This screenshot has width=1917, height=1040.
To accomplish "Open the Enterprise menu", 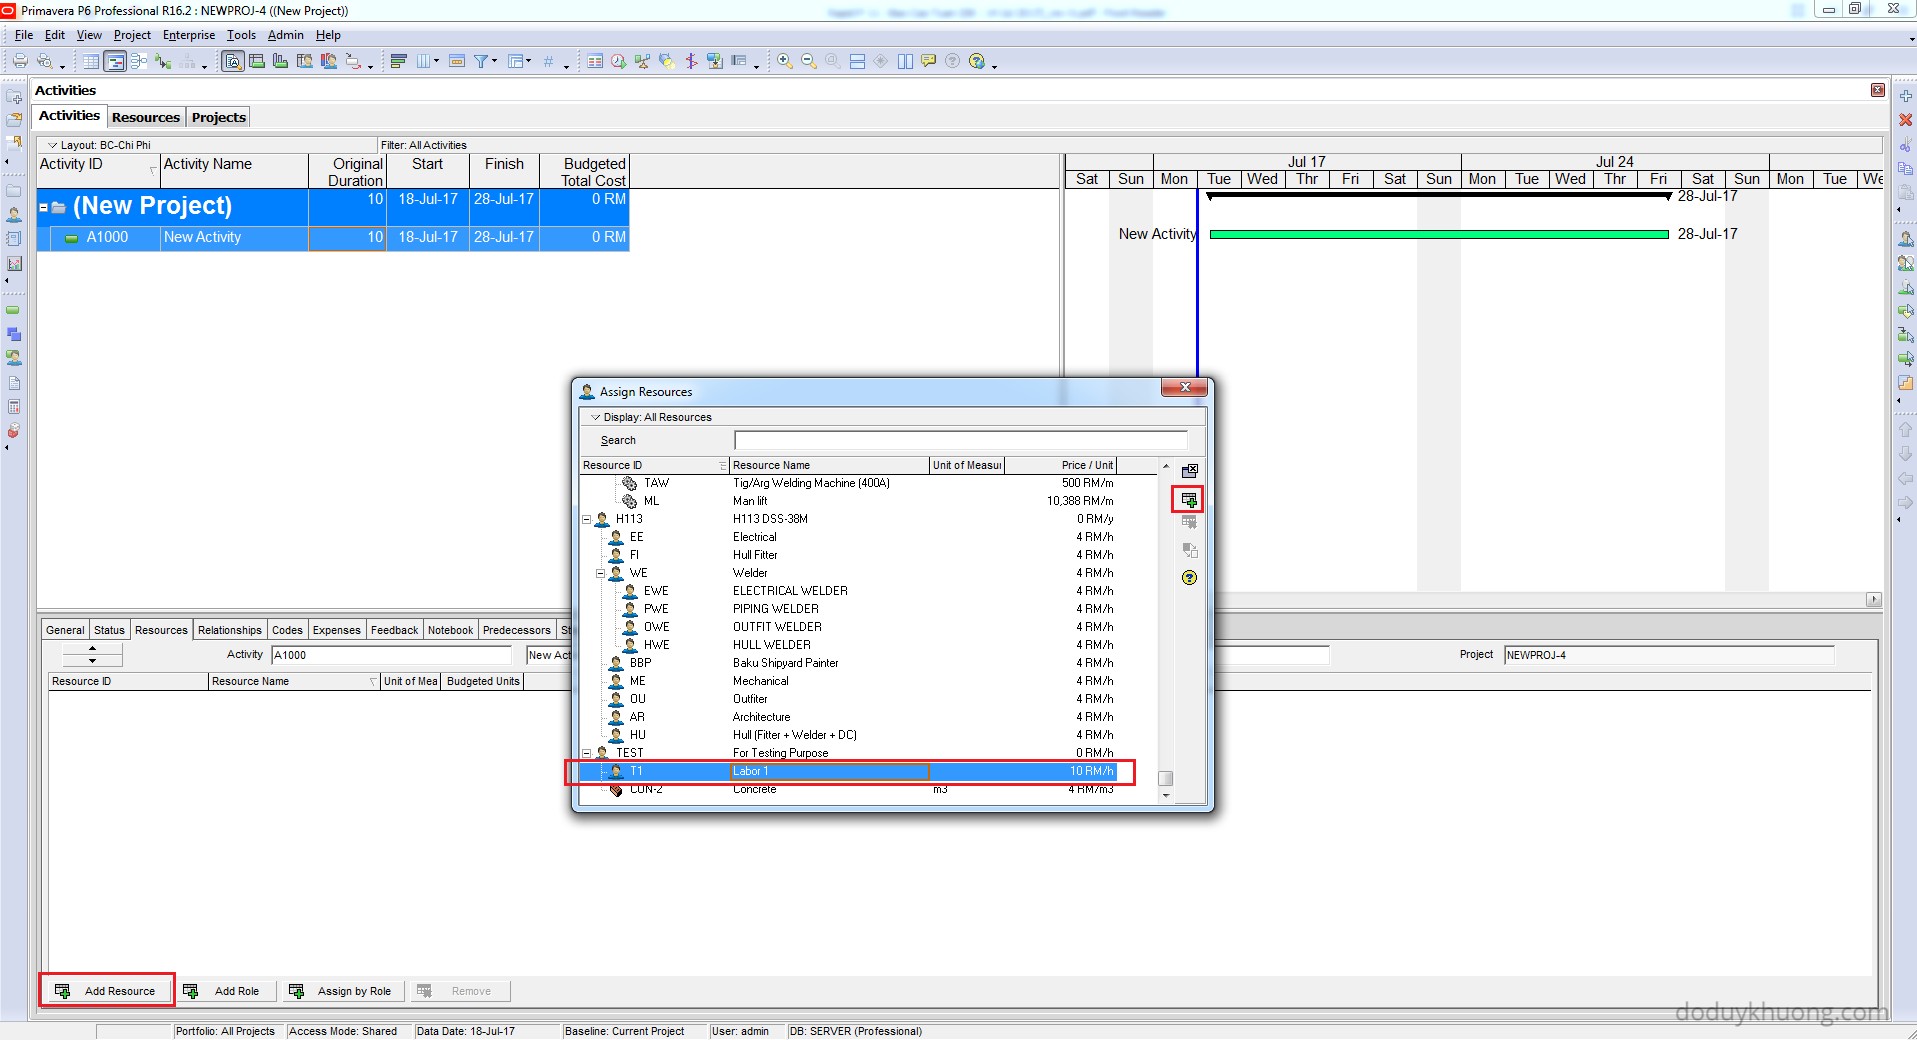I will tap(189, 35).
